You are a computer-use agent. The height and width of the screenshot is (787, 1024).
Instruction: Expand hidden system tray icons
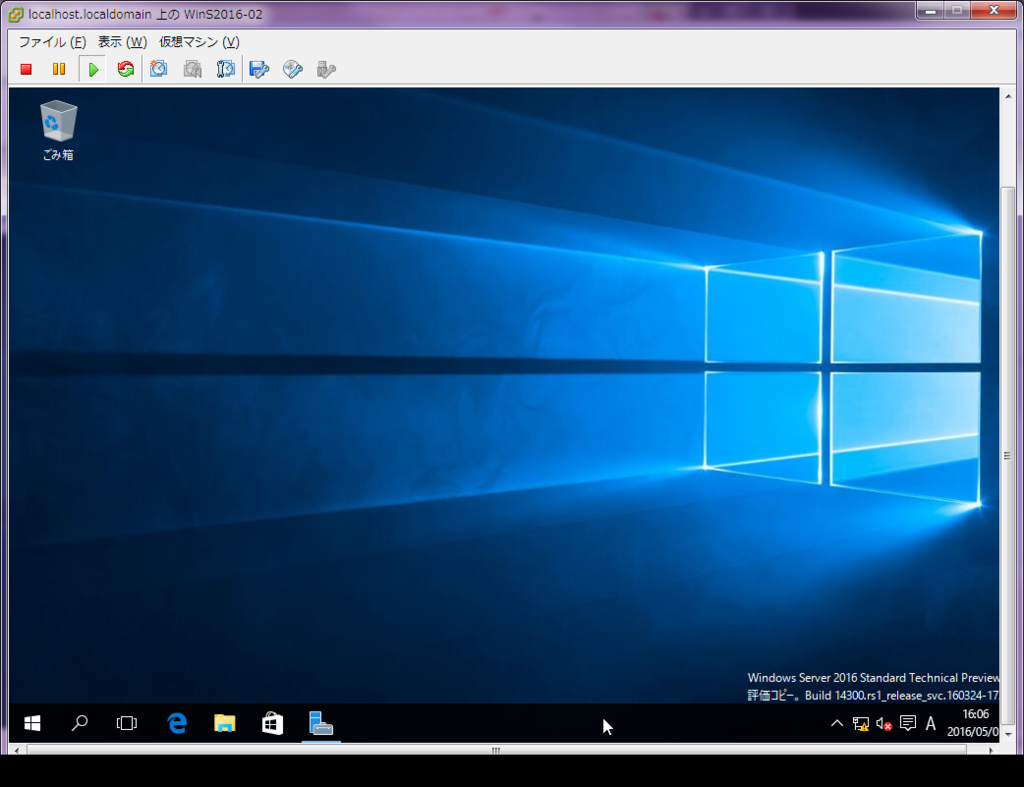(x=838, y=723)
